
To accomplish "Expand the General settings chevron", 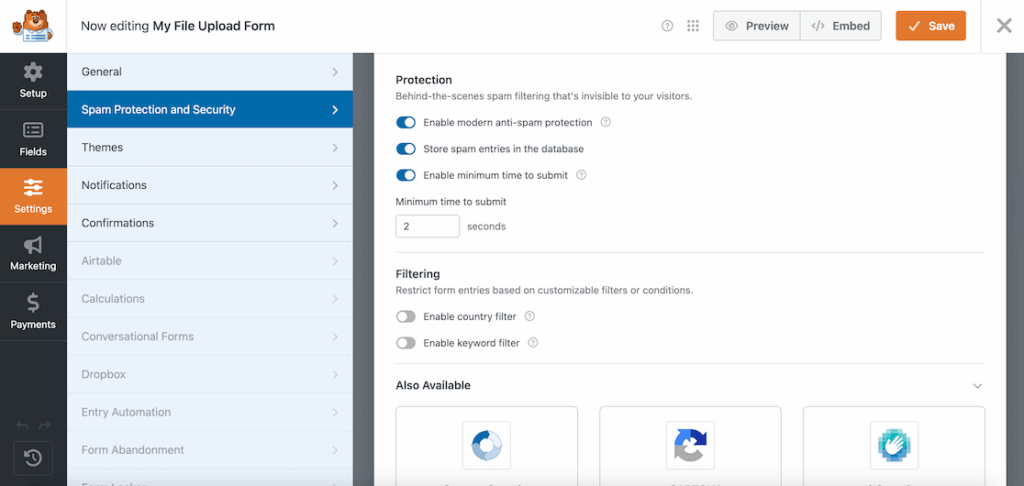I will click(334, 72).
